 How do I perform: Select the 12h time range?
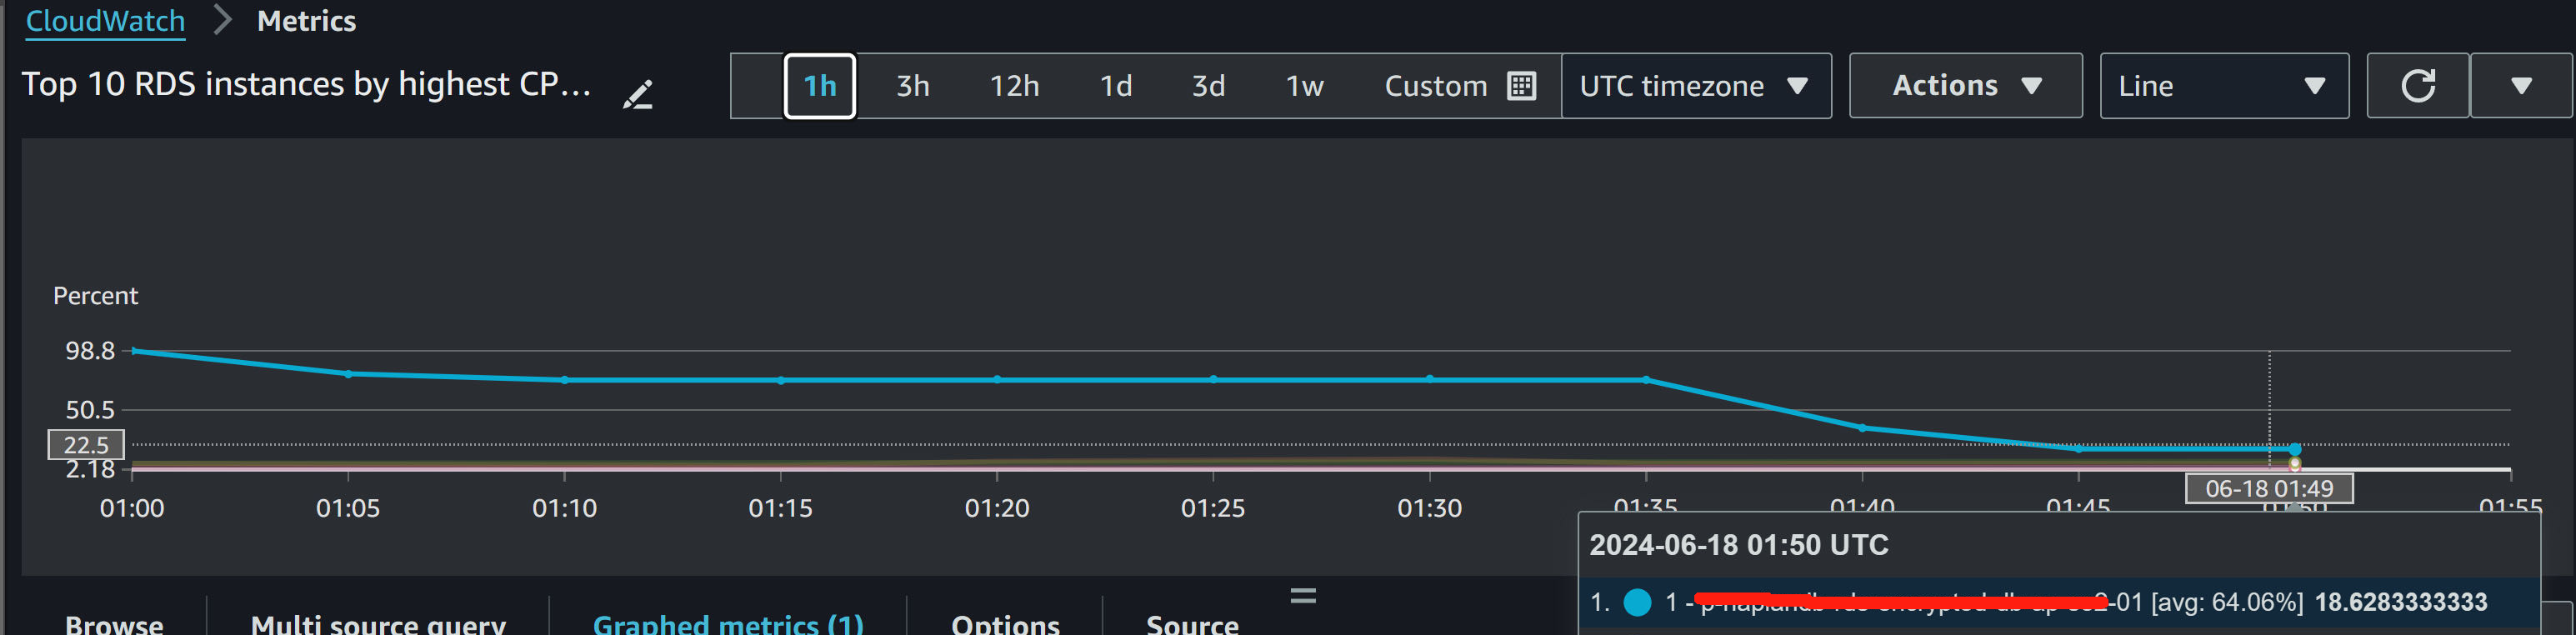click(1014, 86)
